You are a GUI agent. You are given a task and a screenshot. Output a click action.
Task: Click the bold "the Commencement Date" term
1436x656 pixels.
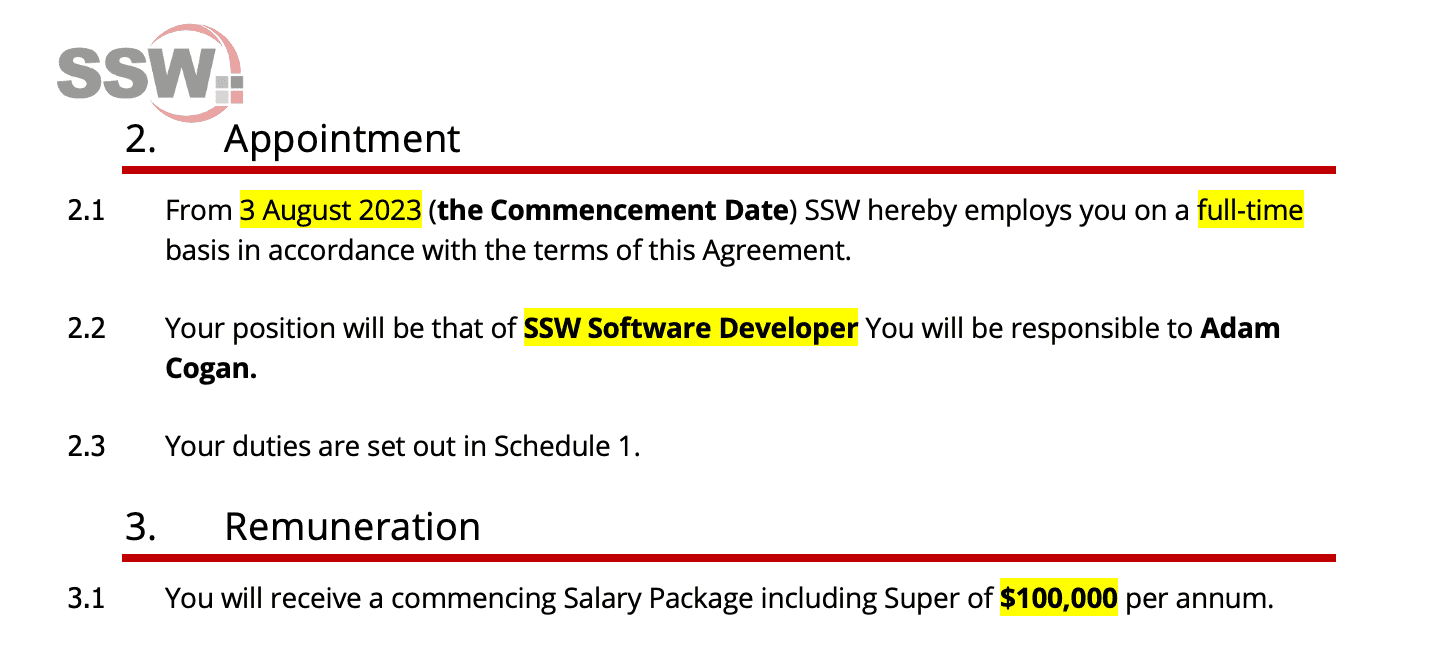(x=611, y=211)
